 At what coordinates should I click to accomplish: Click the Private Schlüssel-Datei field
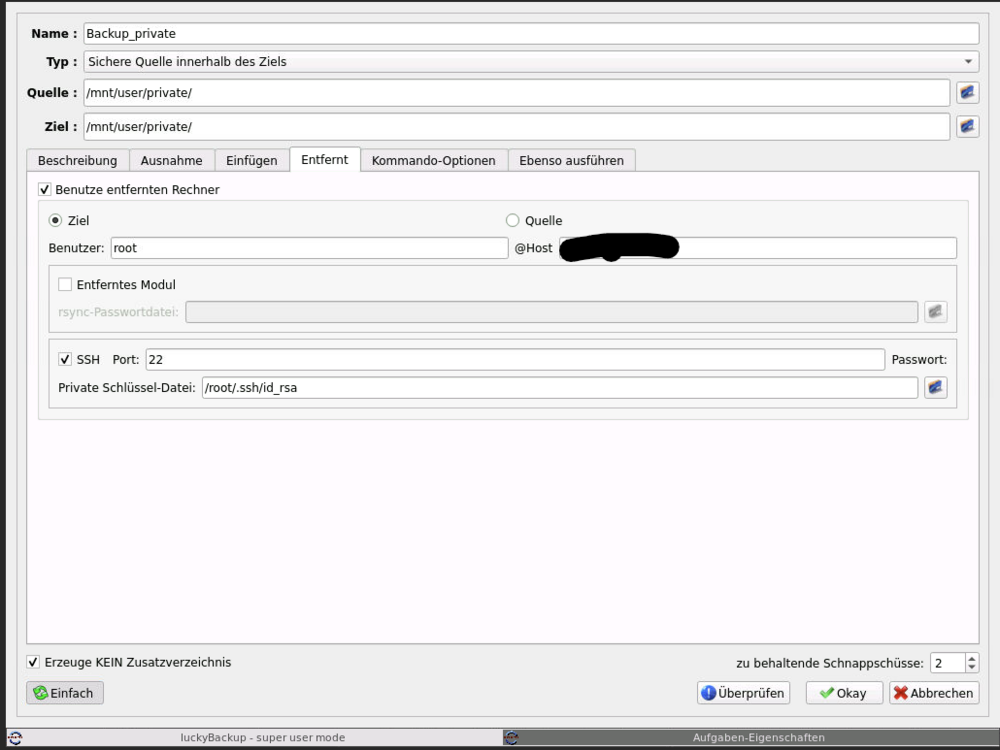point(560,387)
